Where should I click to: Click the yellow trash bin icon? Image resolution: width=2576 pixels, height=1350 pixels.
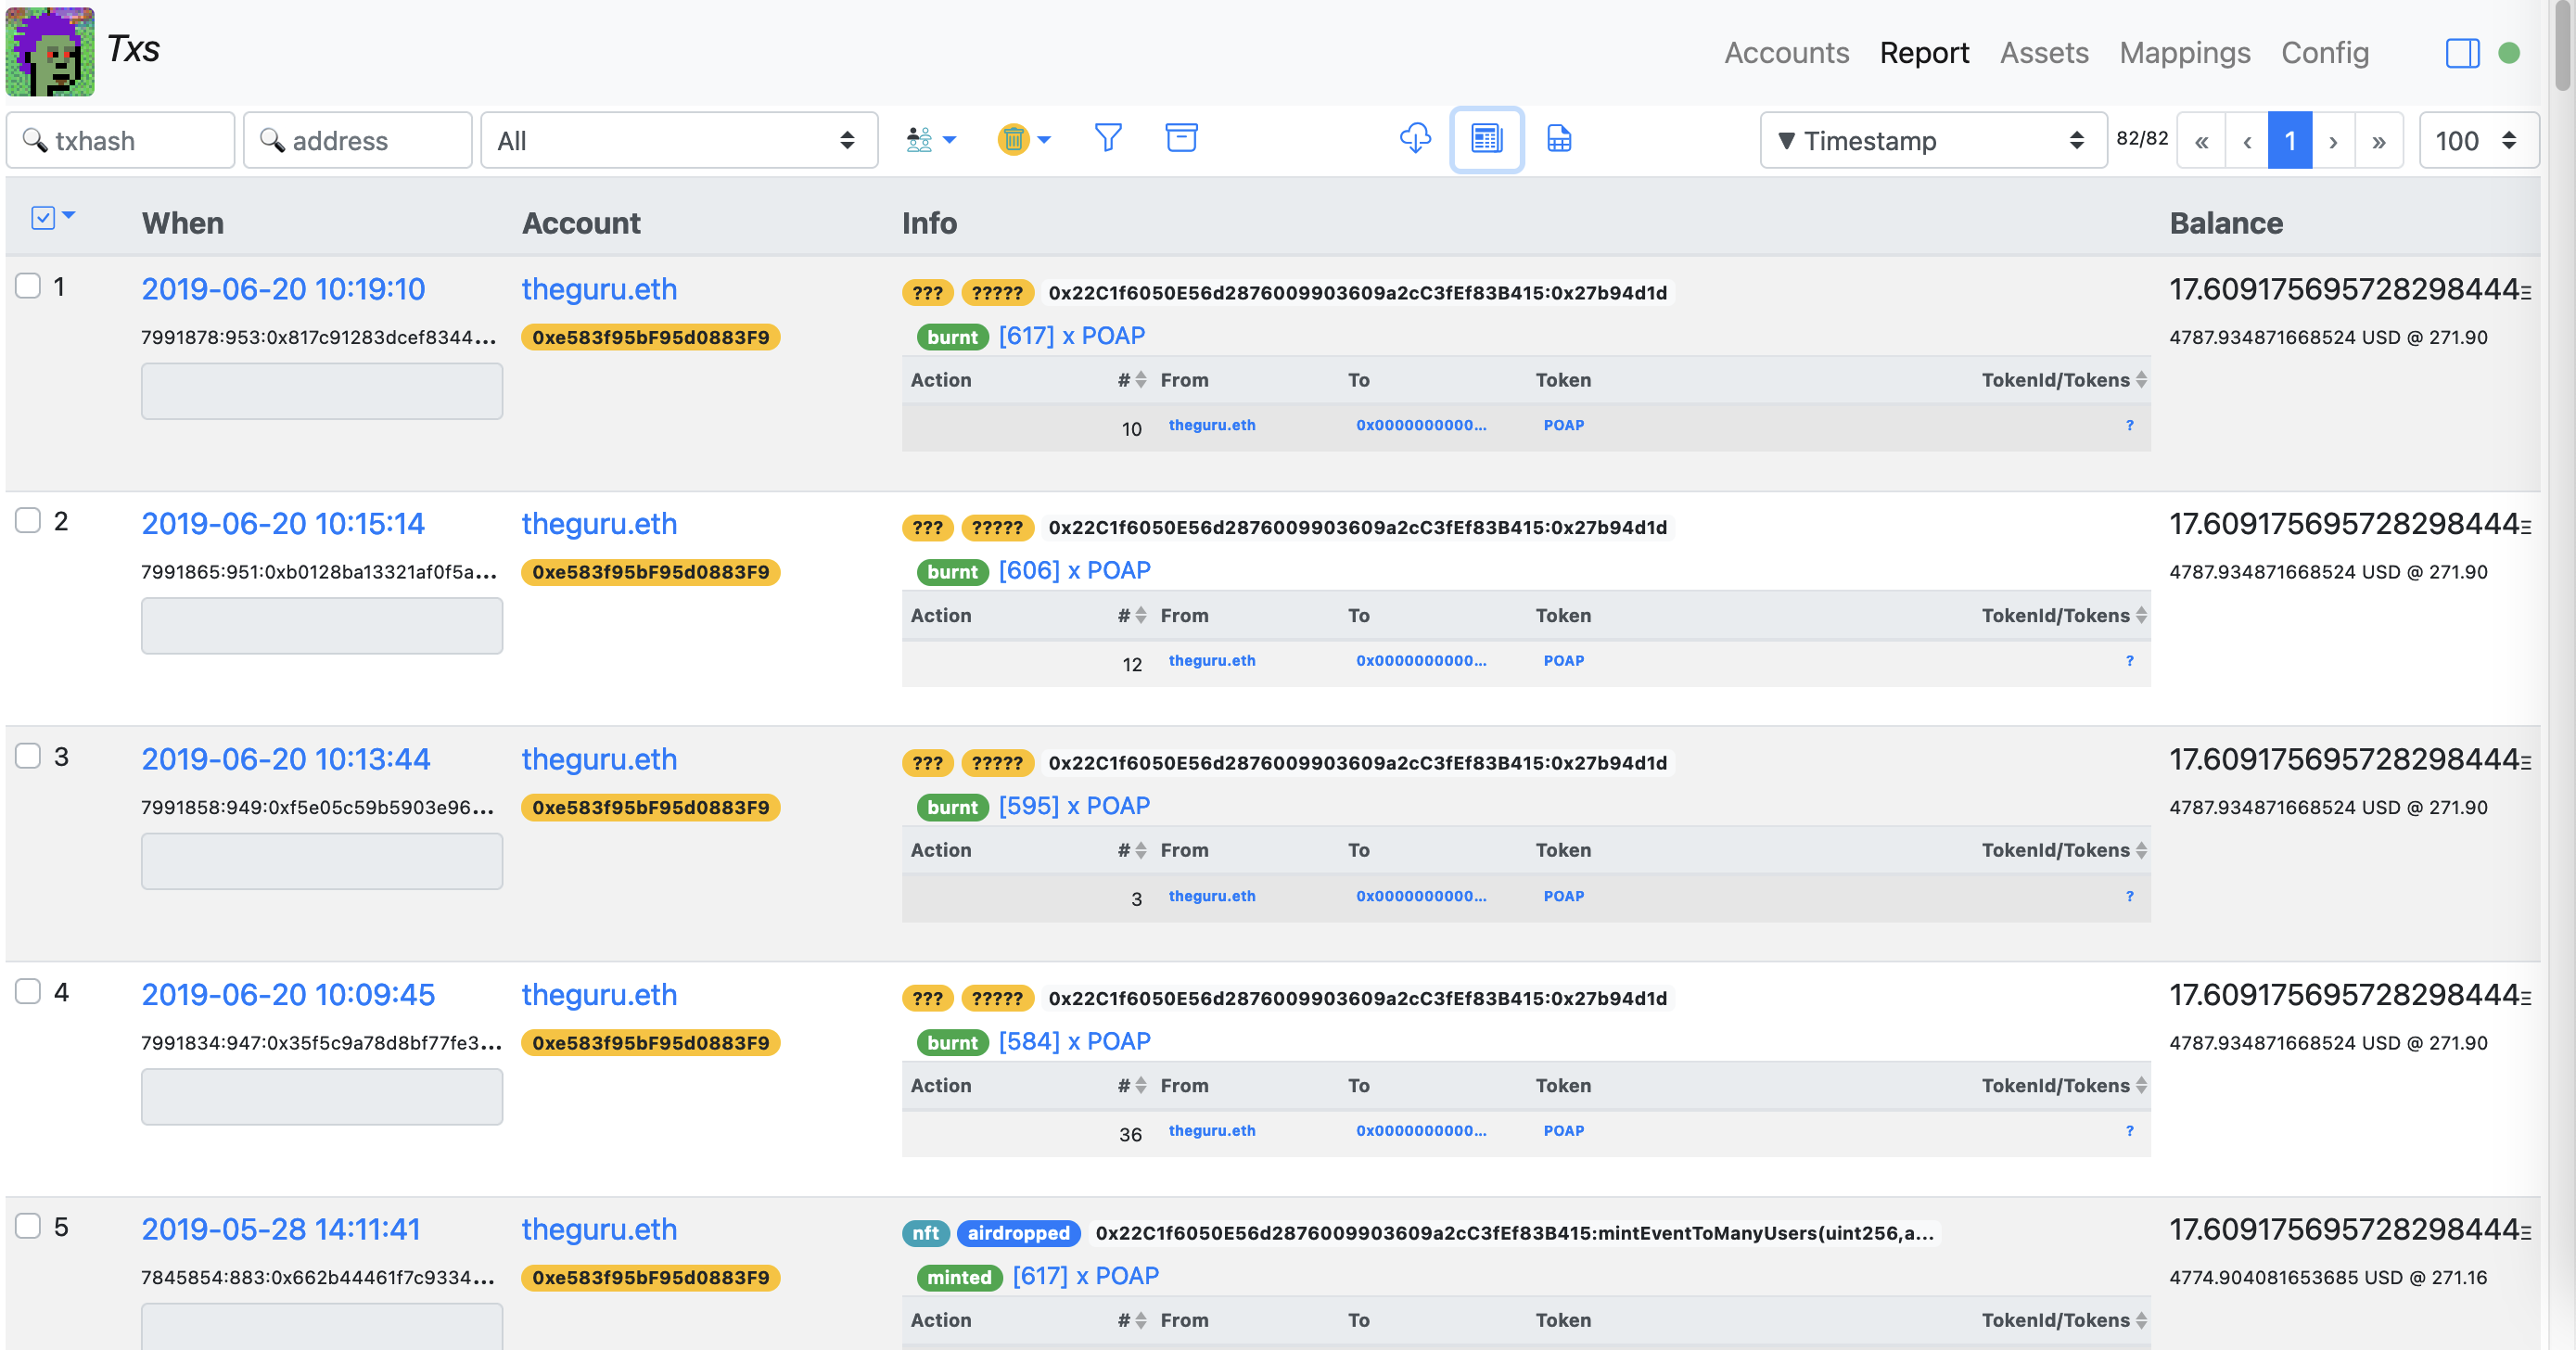tap(1013, 139)
